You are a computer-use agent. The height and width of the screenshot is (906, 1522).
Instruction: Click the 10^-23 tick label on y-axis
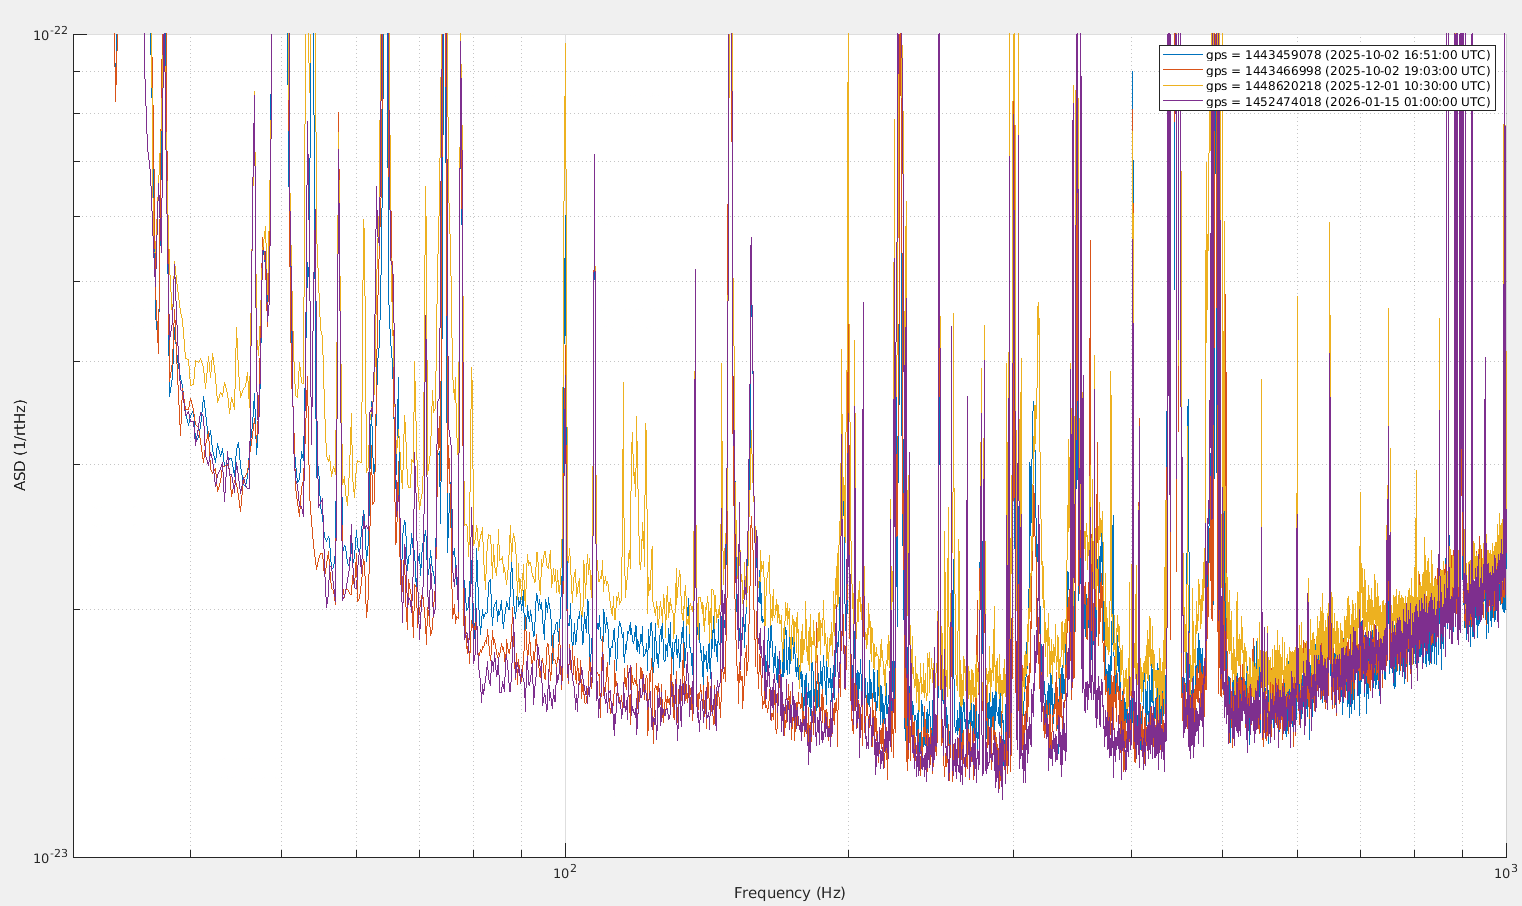(x=50, y=857)
